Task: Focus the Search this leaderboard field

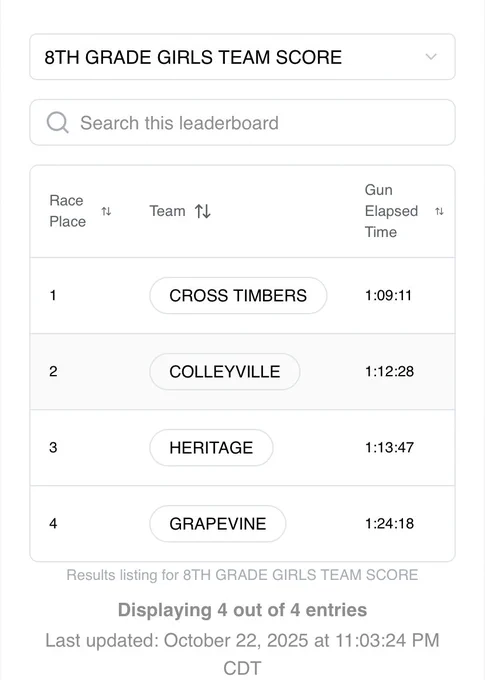Action: point(242,123)
